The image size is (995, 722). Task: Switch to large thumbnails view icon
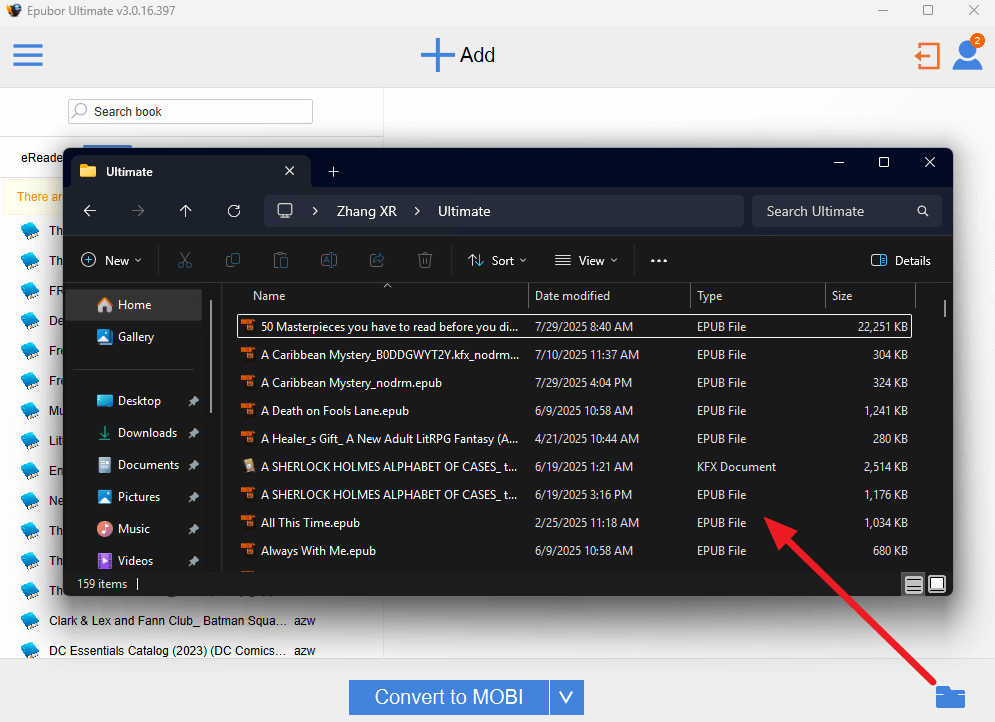pyautogui.click(x=937, y=584)
